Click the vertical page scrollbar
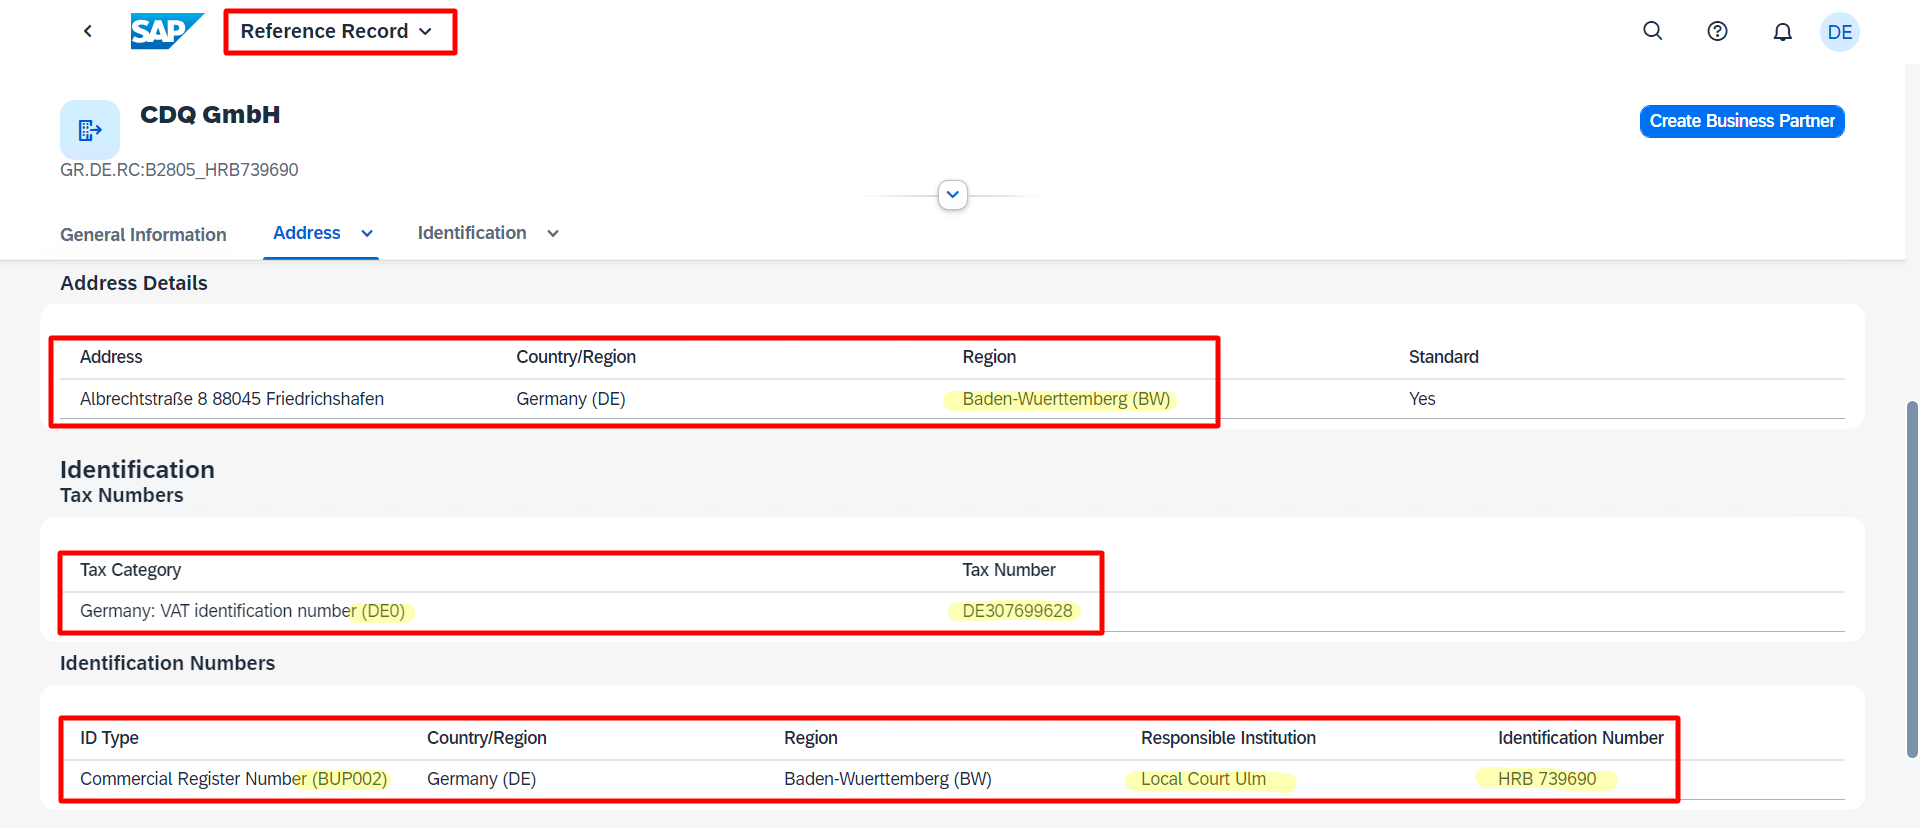 pos(1912,579)
